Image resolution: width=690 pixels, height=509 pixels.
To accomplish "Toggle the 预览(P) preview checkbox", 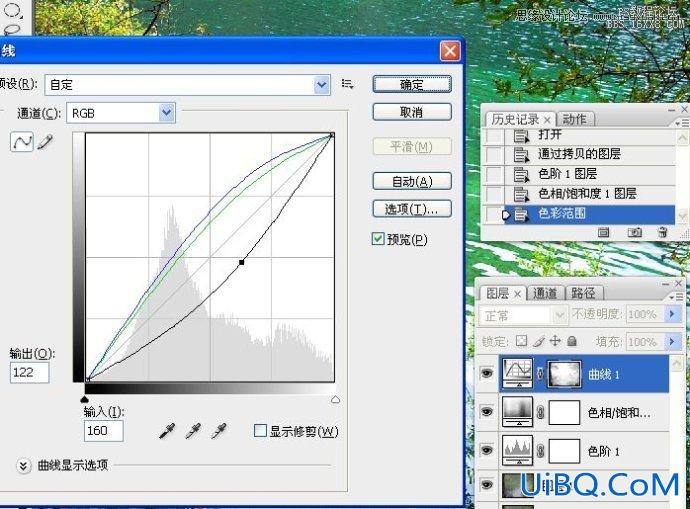I will [378, 238].
